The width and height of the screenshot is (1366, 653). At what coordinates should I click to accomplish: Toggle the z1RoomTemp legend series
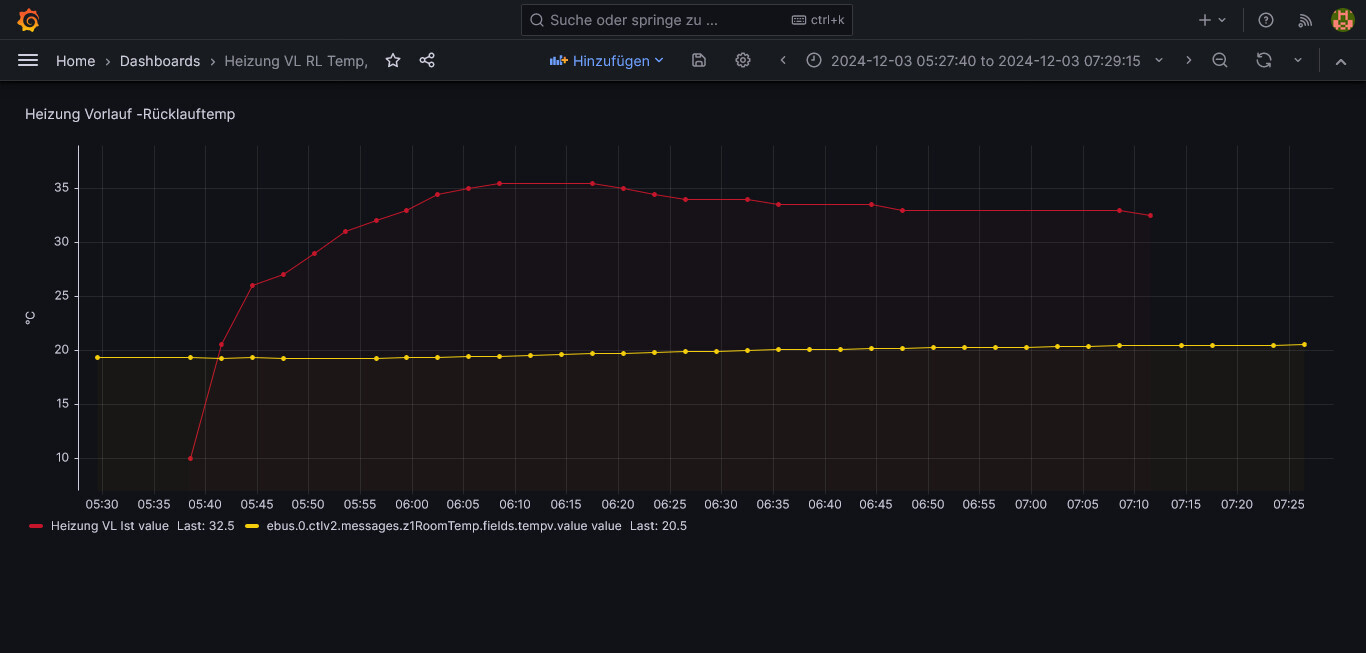[443, 526]
